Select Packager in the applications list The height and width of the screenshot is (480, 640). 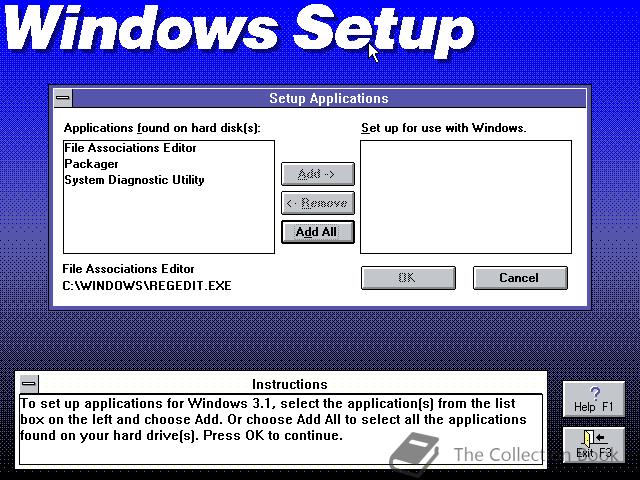click(169, 164)
